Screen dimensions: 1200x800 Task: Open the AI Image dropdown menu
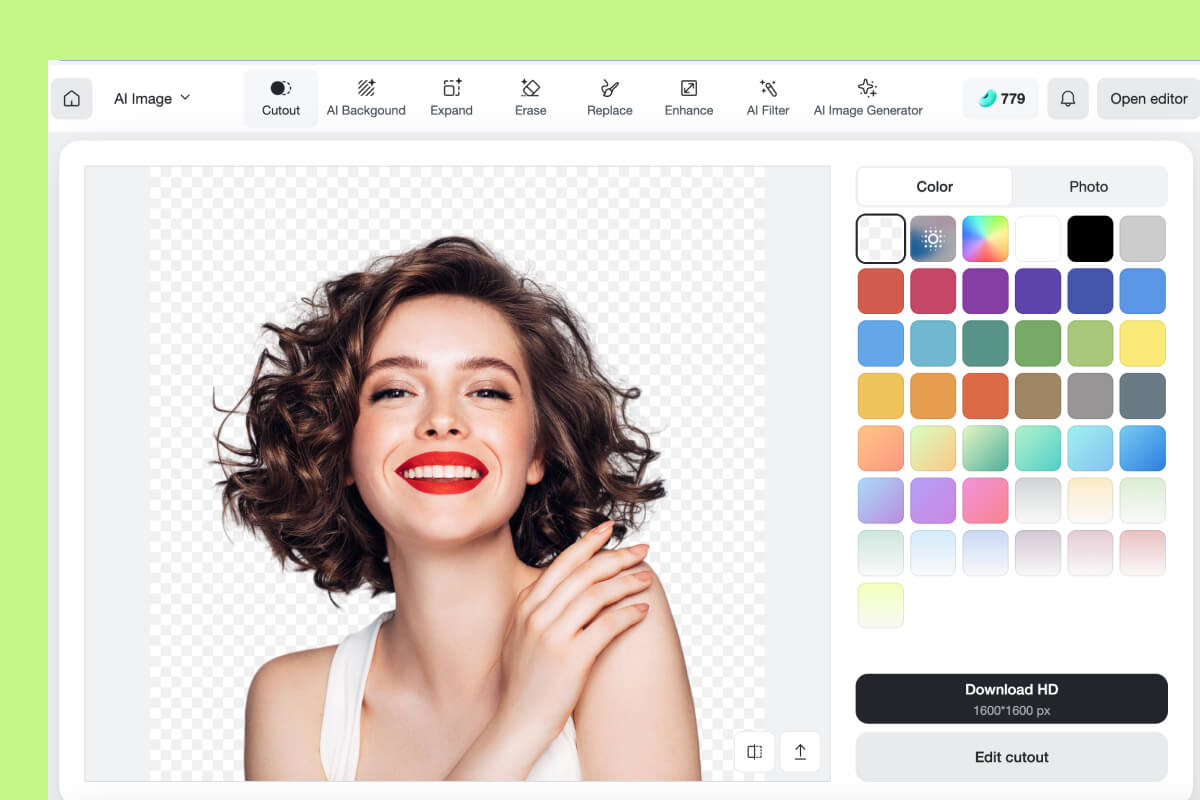[x=152, y=99]
